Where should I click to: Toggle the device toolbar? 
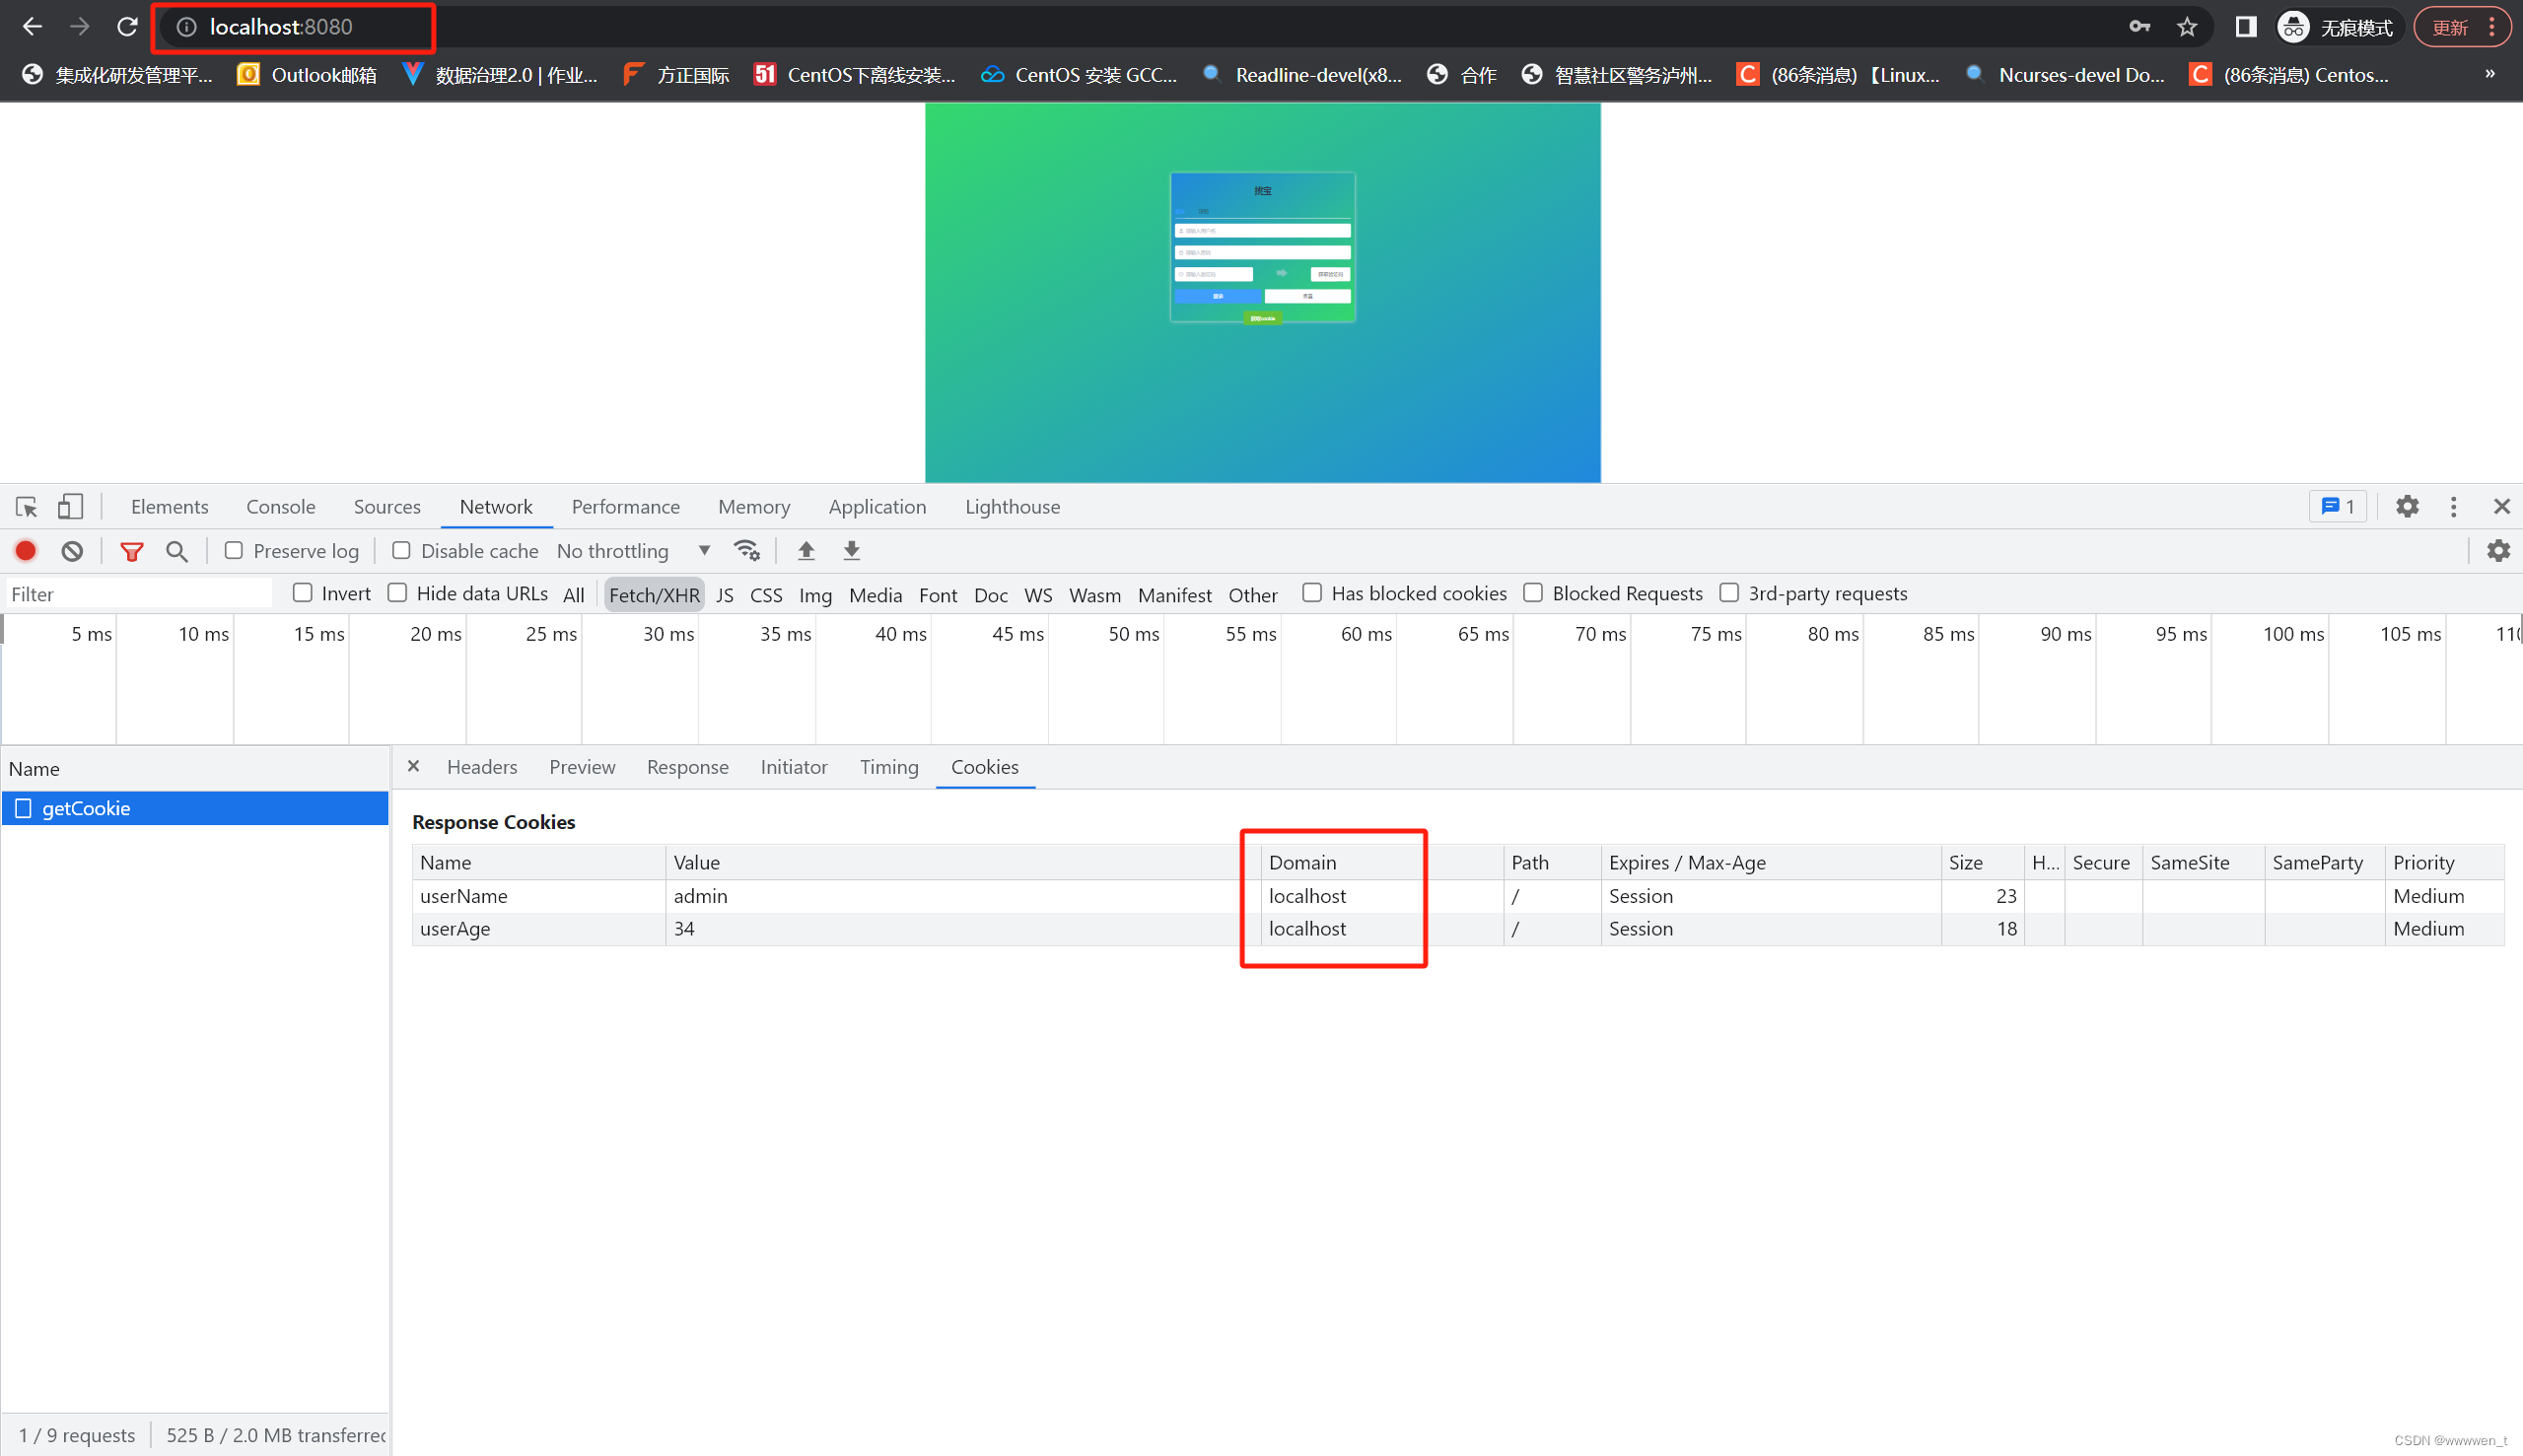[70, 507]
